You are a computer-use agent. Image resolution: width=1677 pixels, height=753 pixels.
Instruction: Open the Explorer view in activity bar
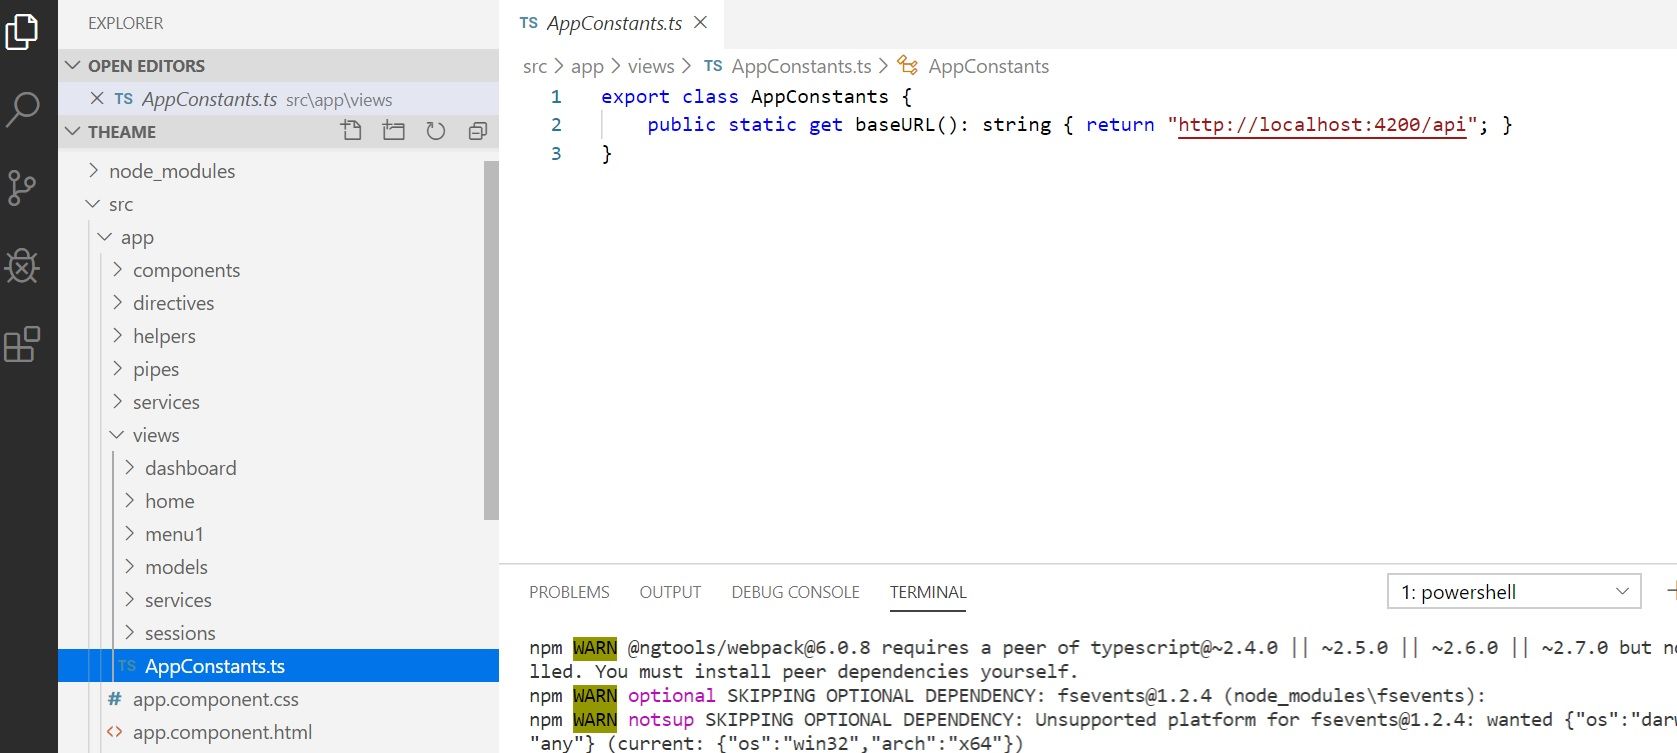click(x=22, y=32)
